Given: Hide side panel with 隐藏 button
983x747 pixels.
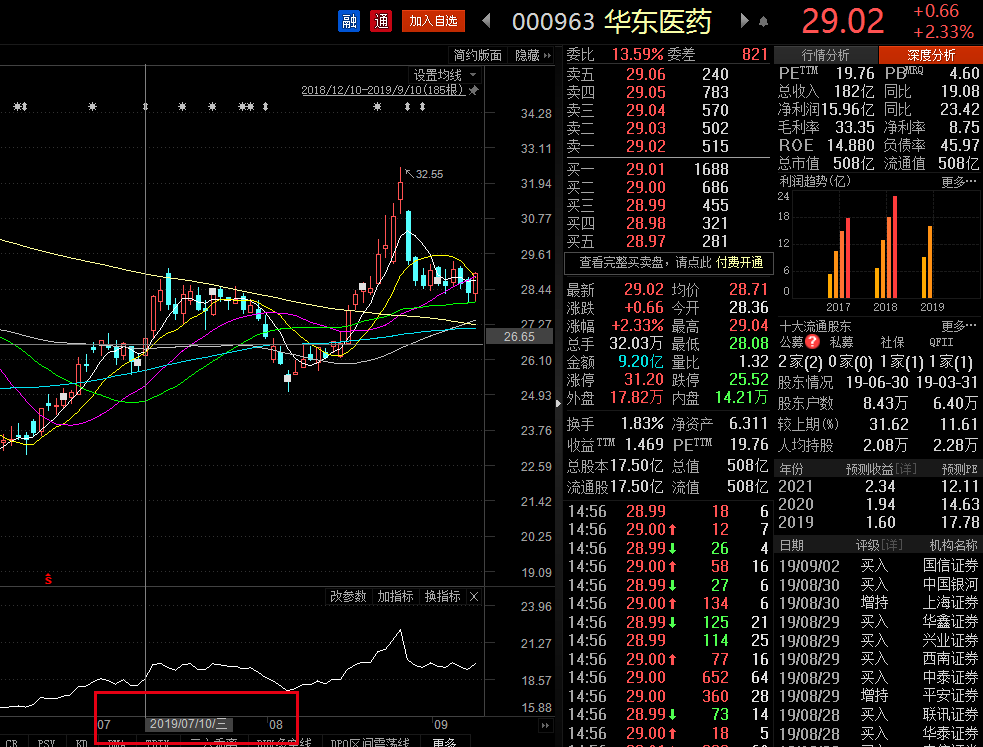Looking at the screenshot, I should pyautogui.click(x=532, y=55).
